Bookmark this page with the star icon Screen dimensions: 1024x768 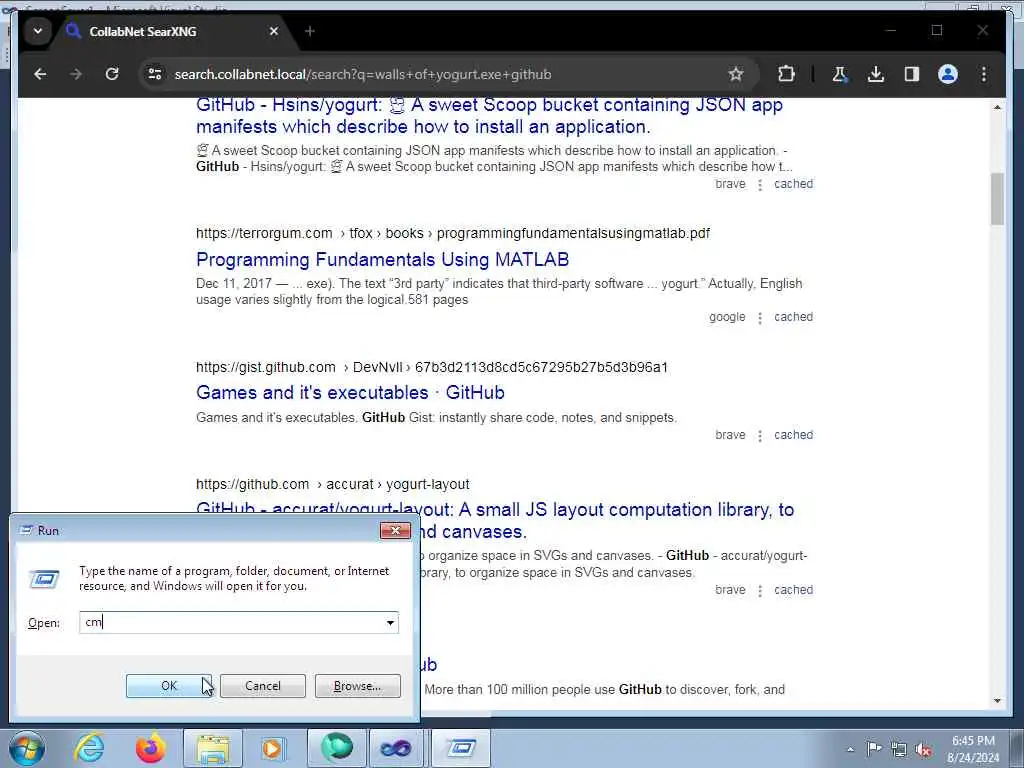coord(736,74)
